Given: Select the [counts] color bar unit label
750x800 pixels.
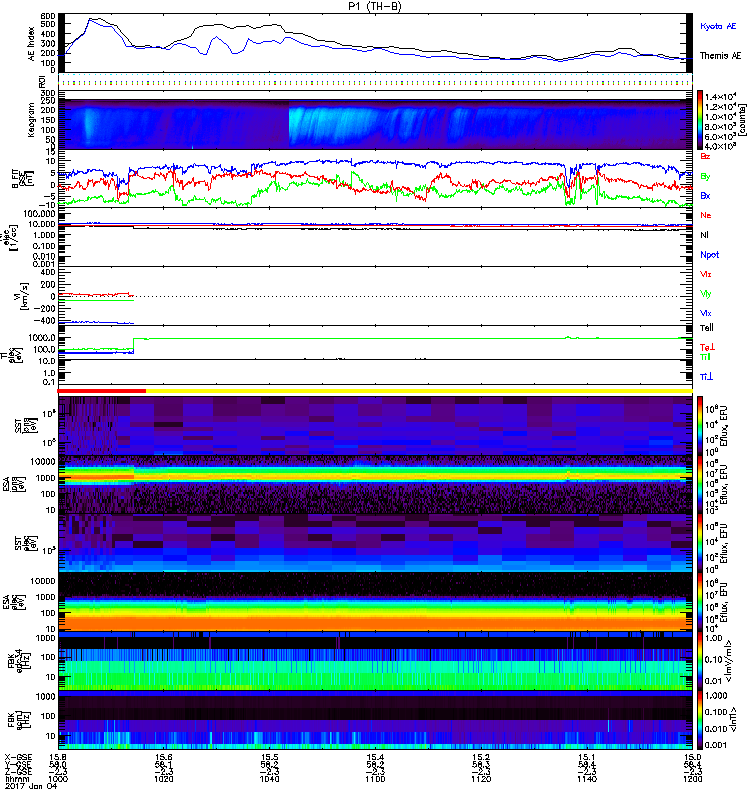Looking at the screenshot, I should [x=742, y=120].
